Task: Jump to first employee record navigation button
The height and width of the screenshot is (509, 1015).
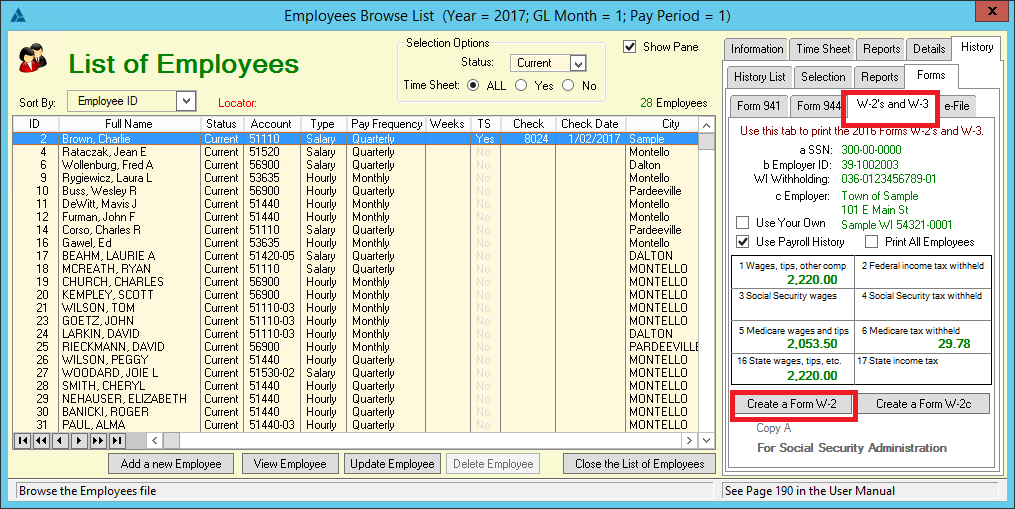Action: click(22, 440)
